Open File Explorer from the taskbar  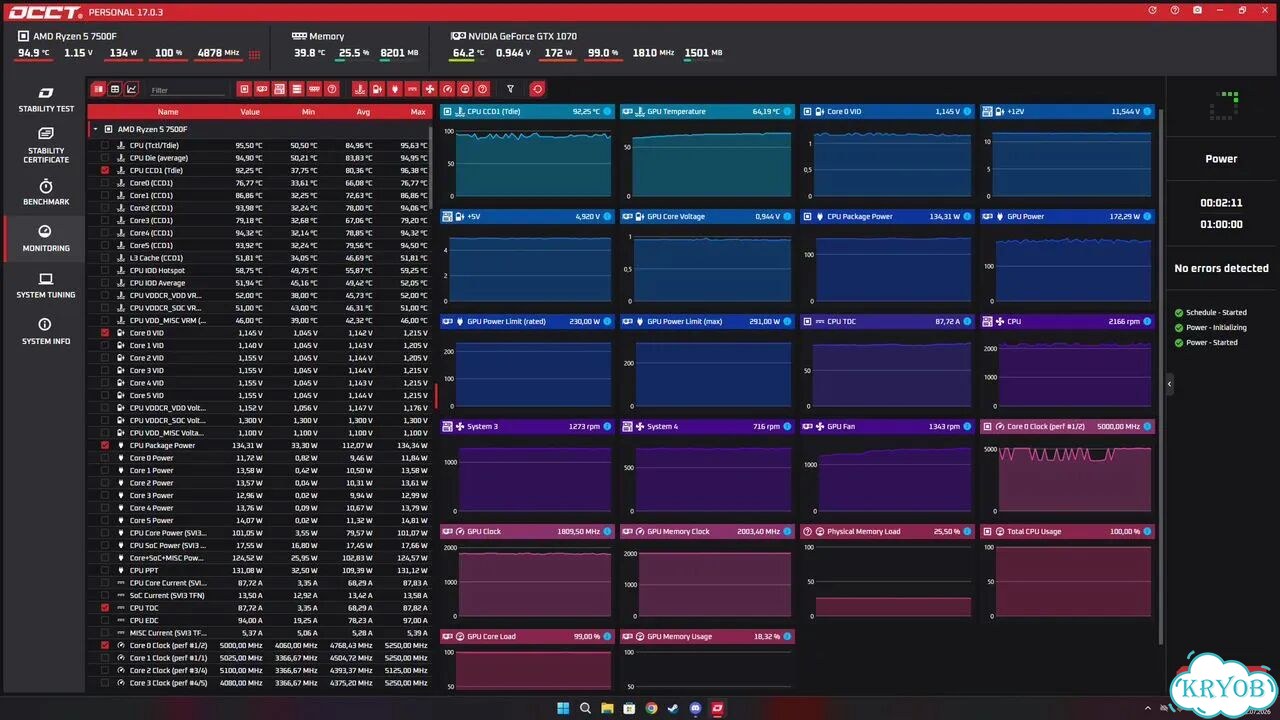(607, 708)
